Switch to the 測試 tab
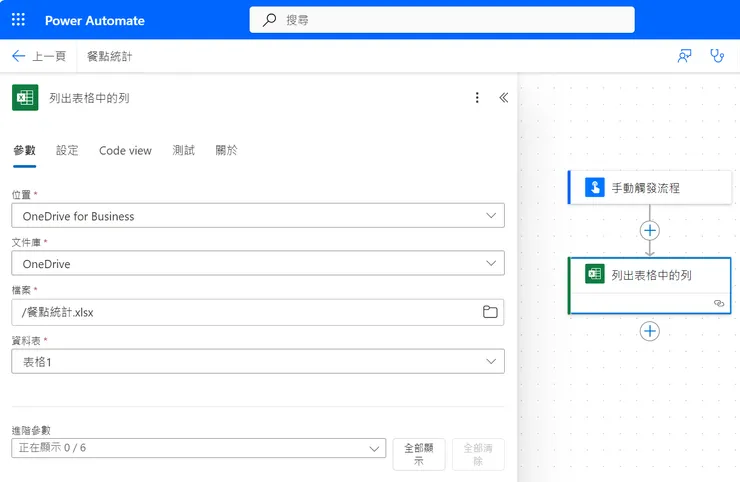Image resolution: width=740 pixels, height=482 pixels. pyautogui.click(x=184, y=151)
